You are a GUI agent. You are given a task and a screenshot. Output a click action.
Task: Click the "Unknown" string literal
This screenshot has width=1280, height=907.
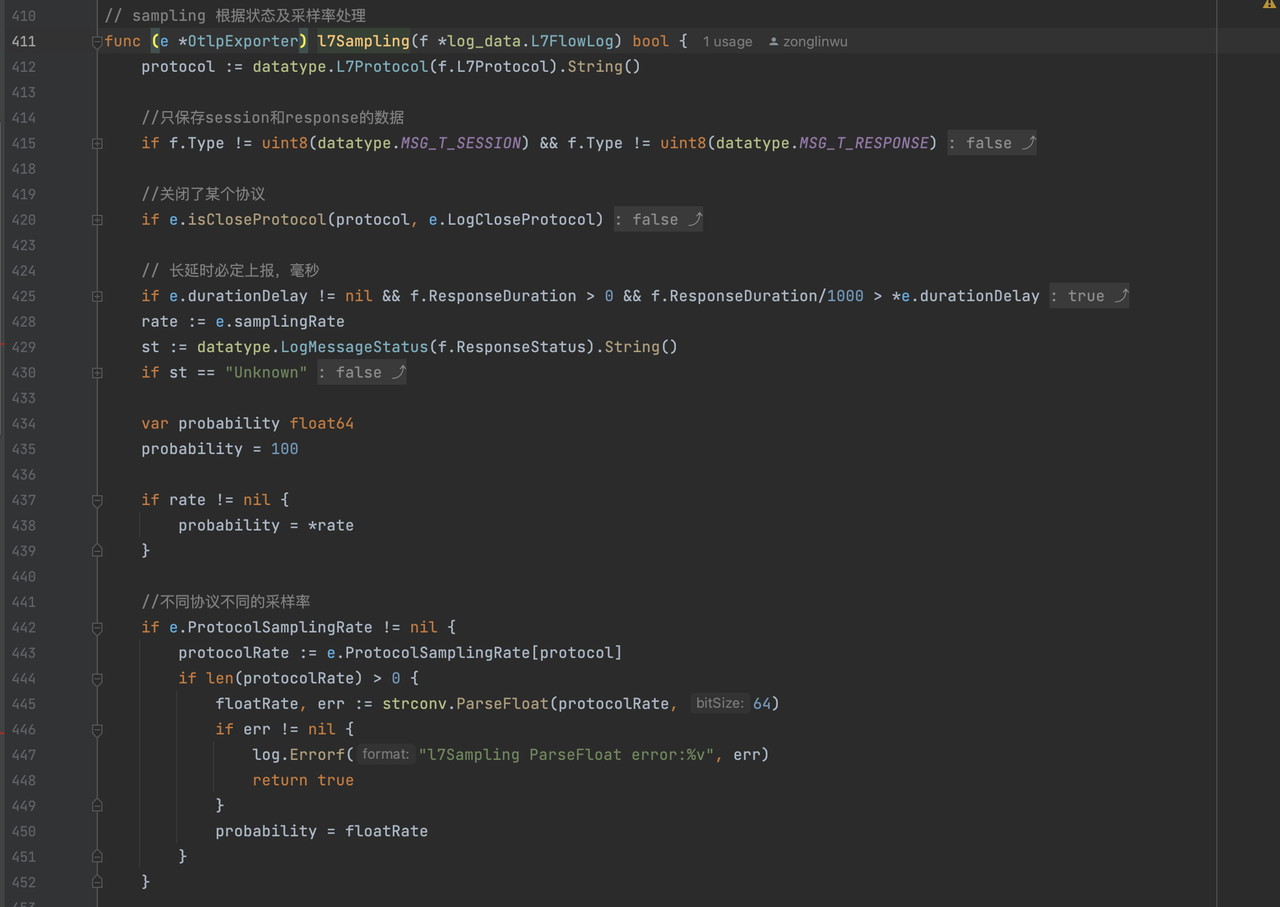coord(266,372)
